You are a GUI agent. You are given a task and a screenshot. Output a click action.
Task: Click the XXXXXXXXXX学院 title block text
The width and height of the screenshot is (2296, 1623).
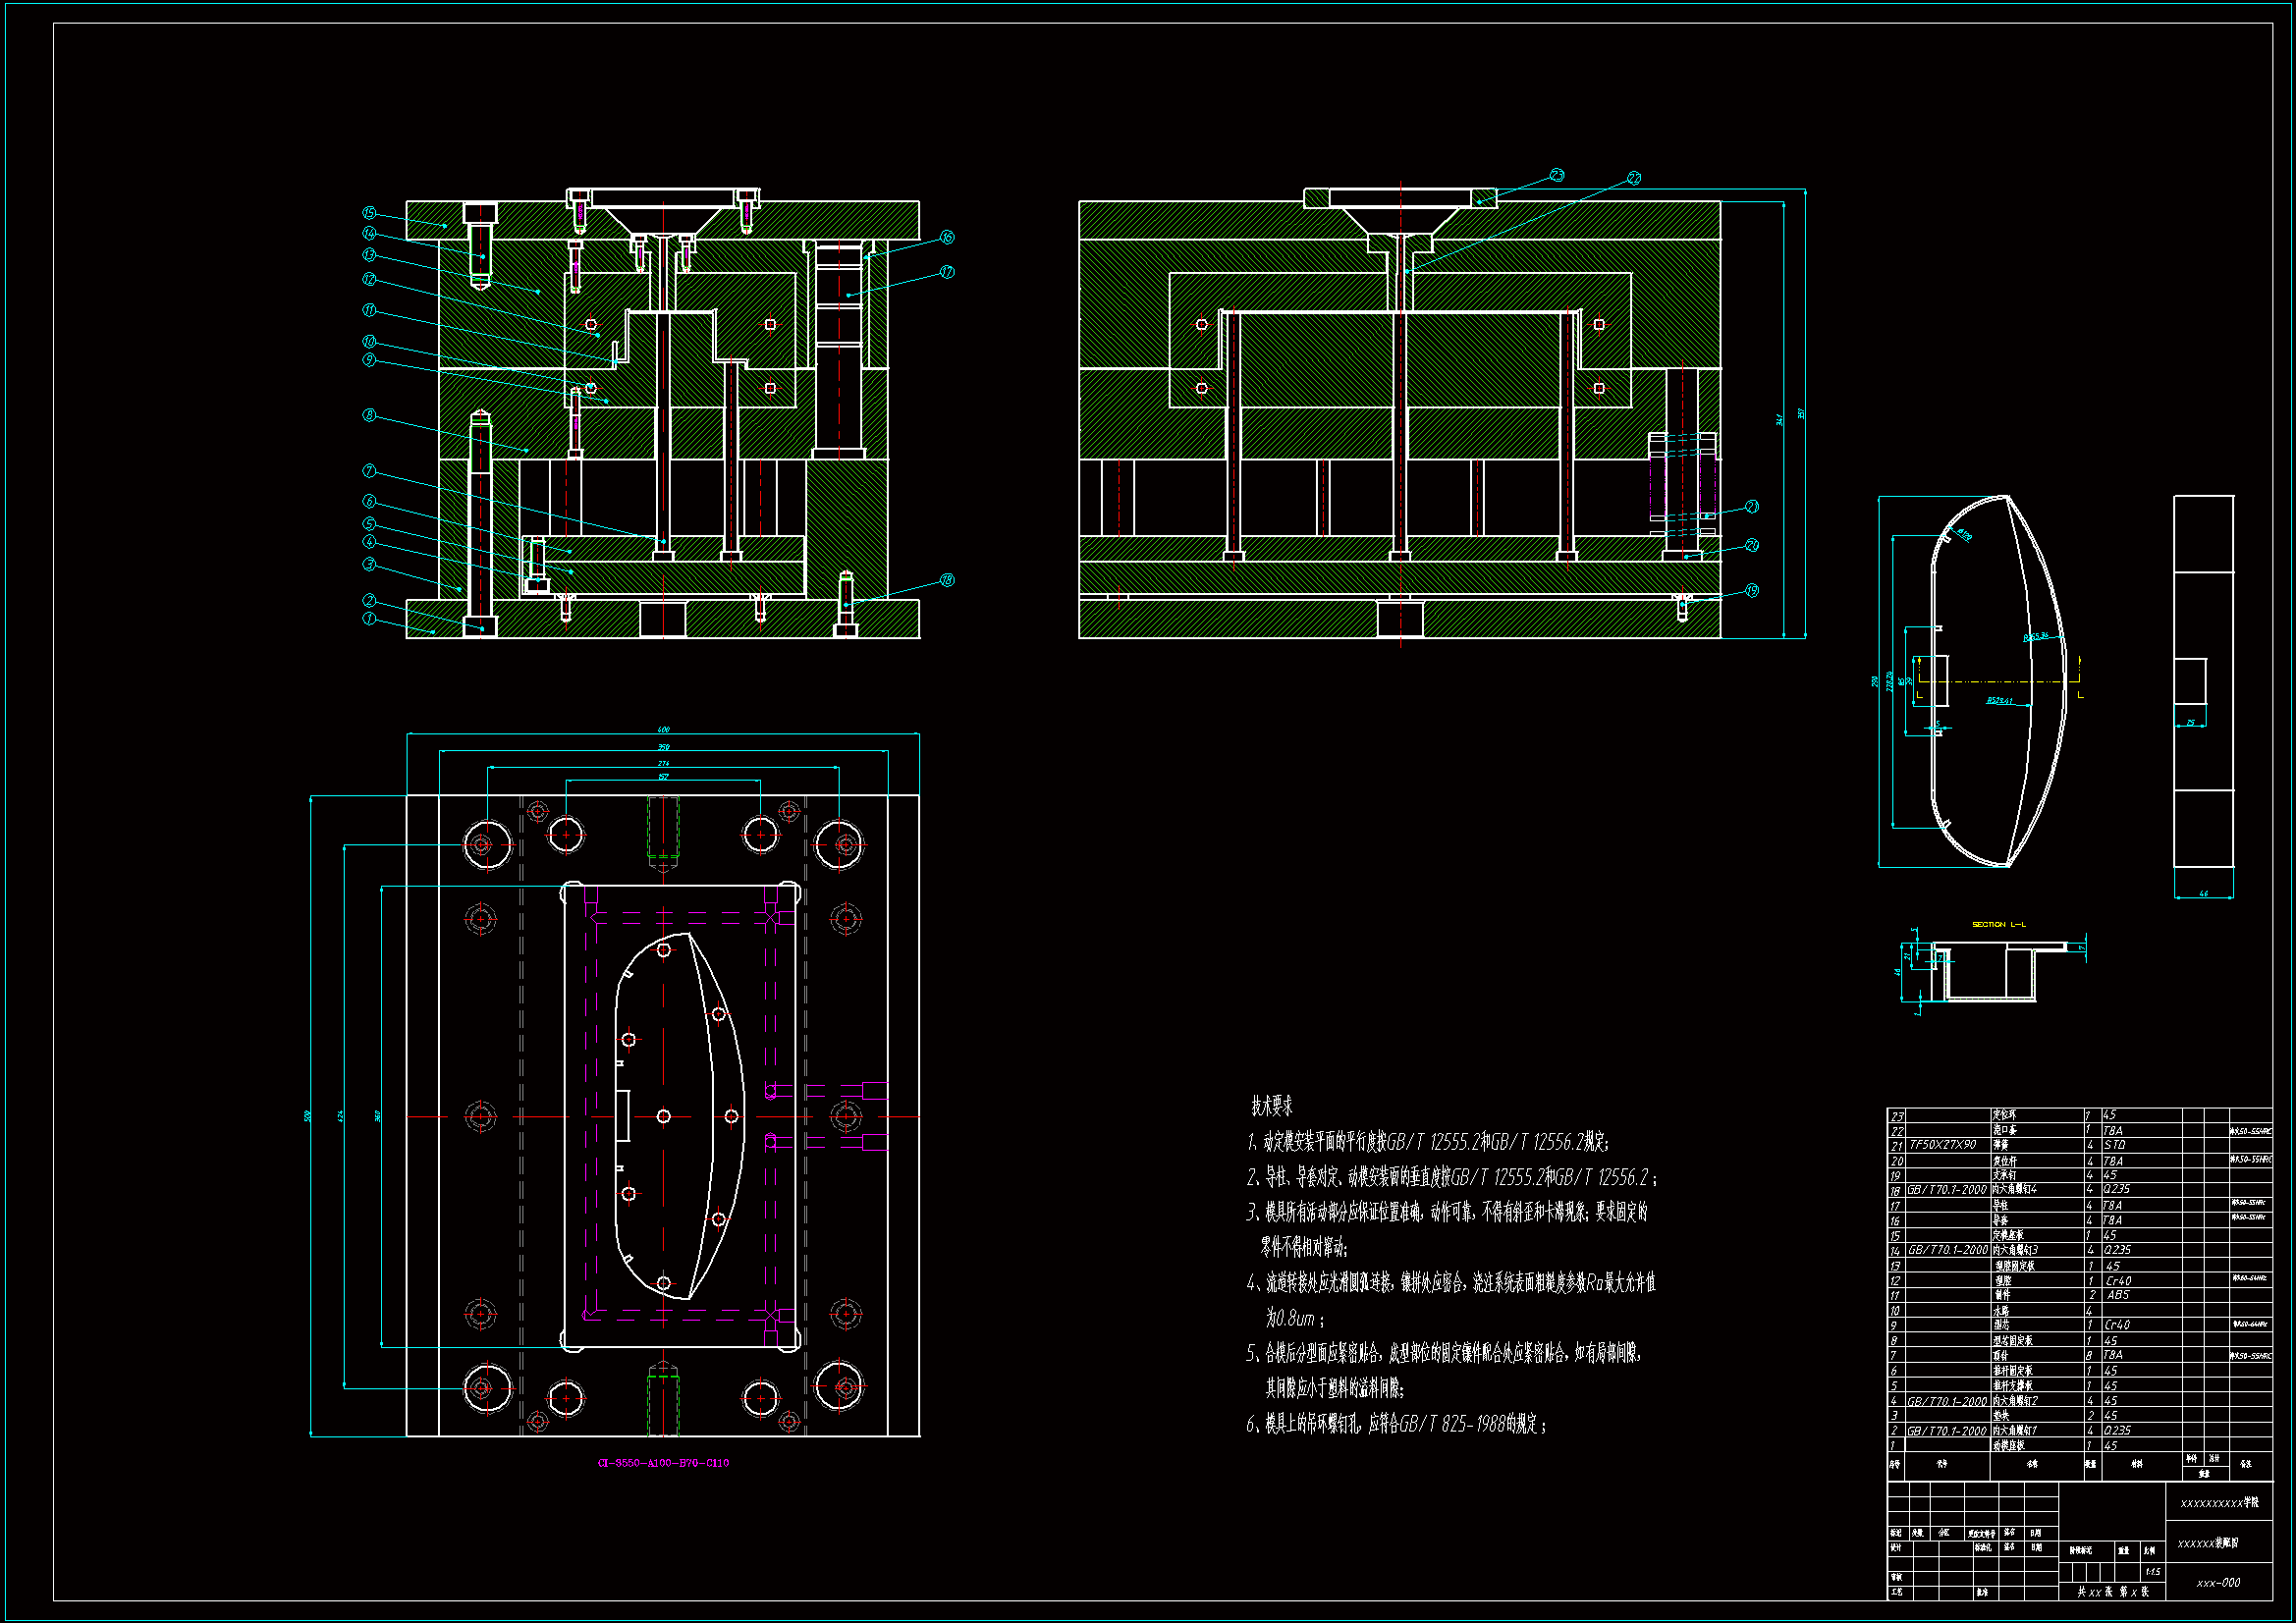pos(2218,1503)
